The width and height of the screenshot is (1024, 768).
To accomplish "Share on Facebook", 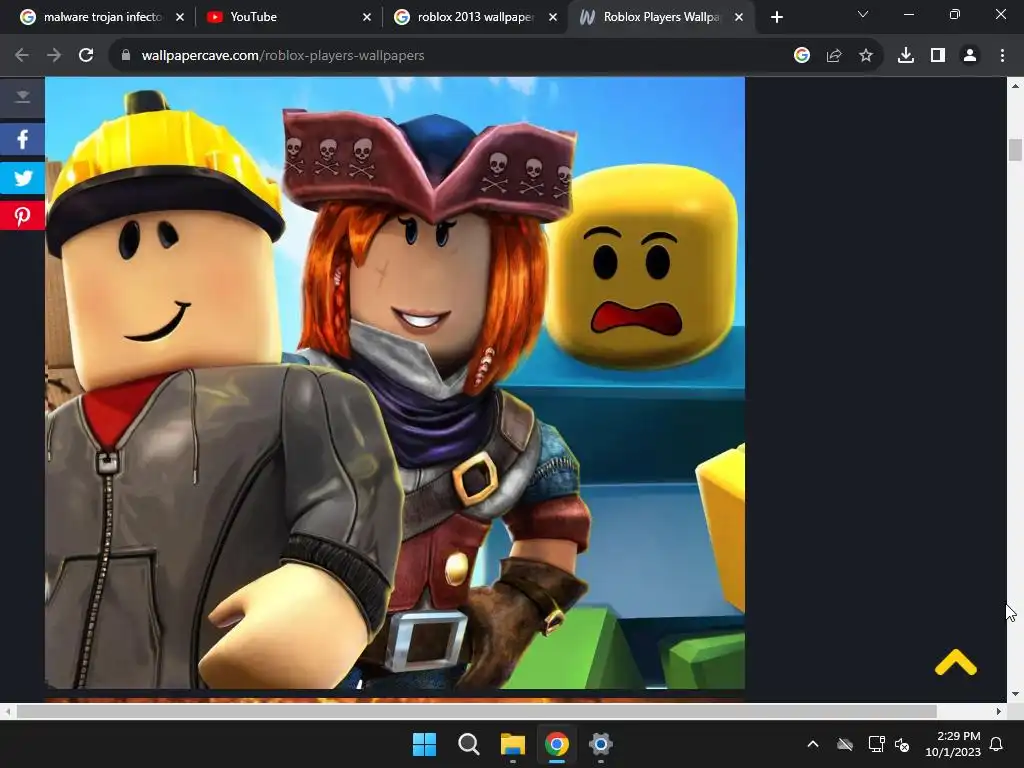I will click(22, 139).
